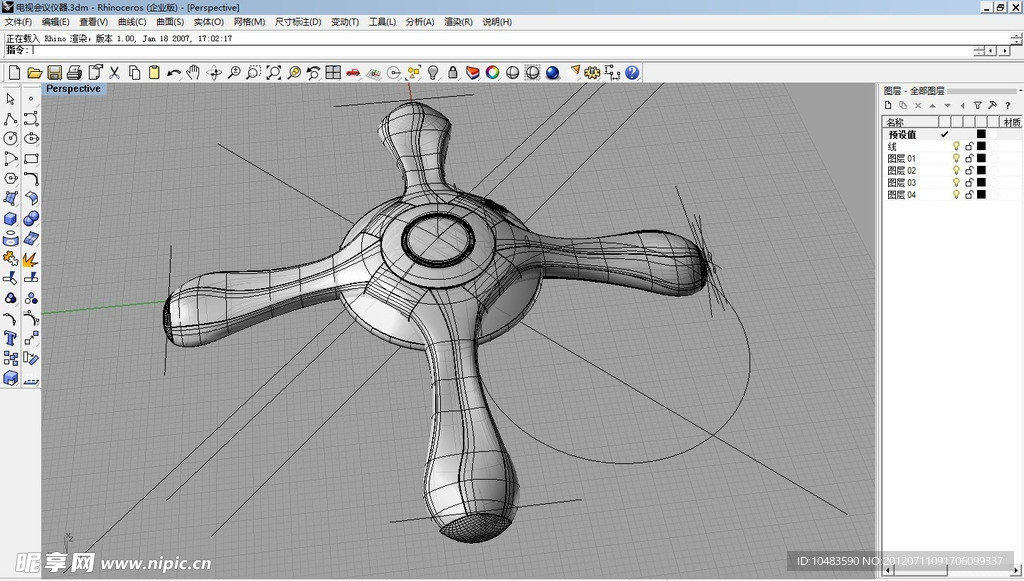The height and width of the screenshot is (581, 1024).
Task: Toggle visibility bulb for 图层 01
Action: (x=955, y=158)
